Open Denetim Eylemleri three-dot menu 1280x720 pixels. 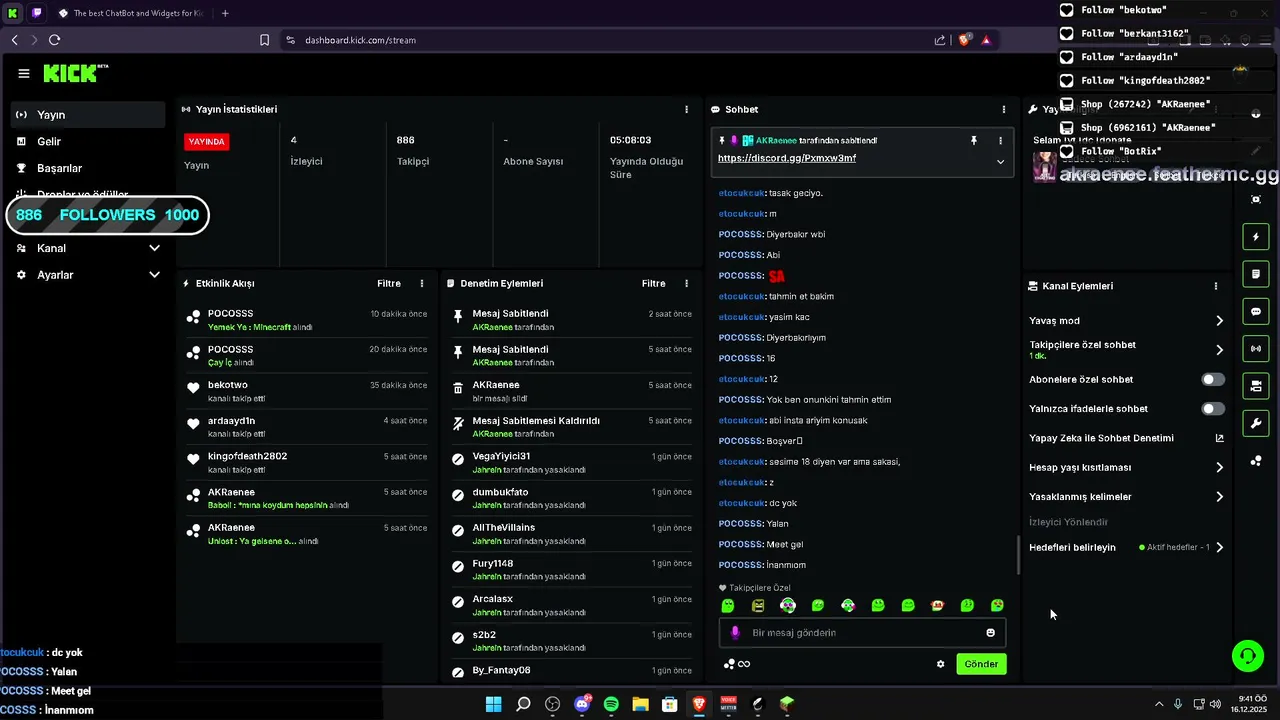[686, 284]
